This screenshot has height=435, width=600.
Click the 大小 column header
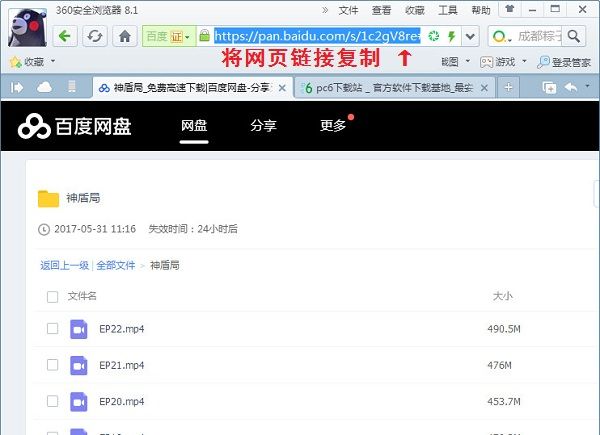tap(503, 296)
